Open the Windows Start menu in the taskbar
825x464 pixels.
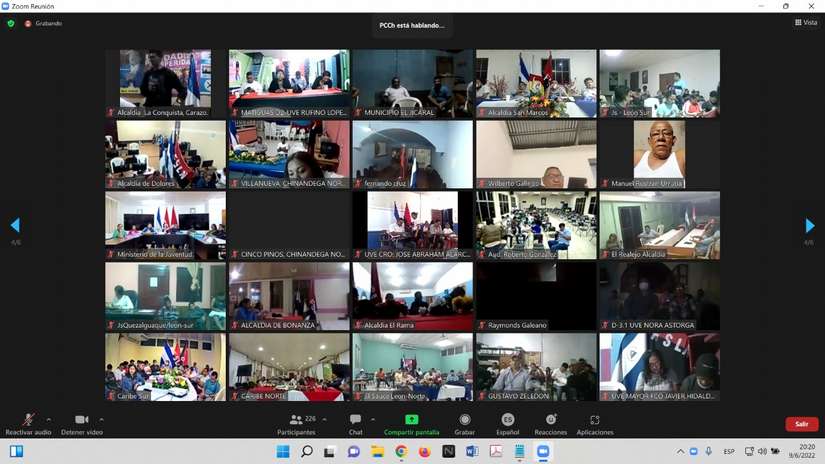283,451
